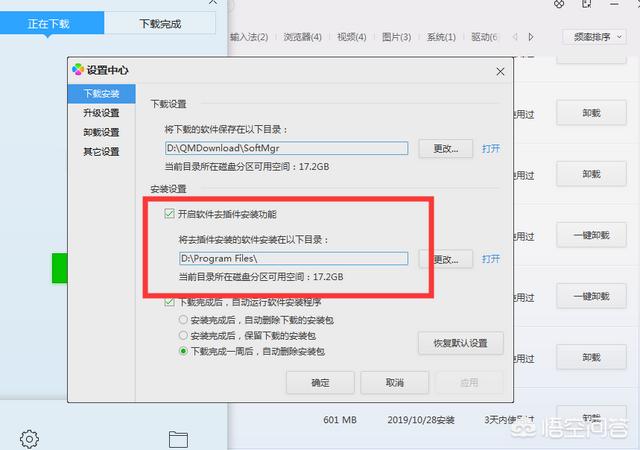The height and width of the screenshot is (450, 640).
Task: Click install path field D:\Program Files\
Action: point(293,258)
